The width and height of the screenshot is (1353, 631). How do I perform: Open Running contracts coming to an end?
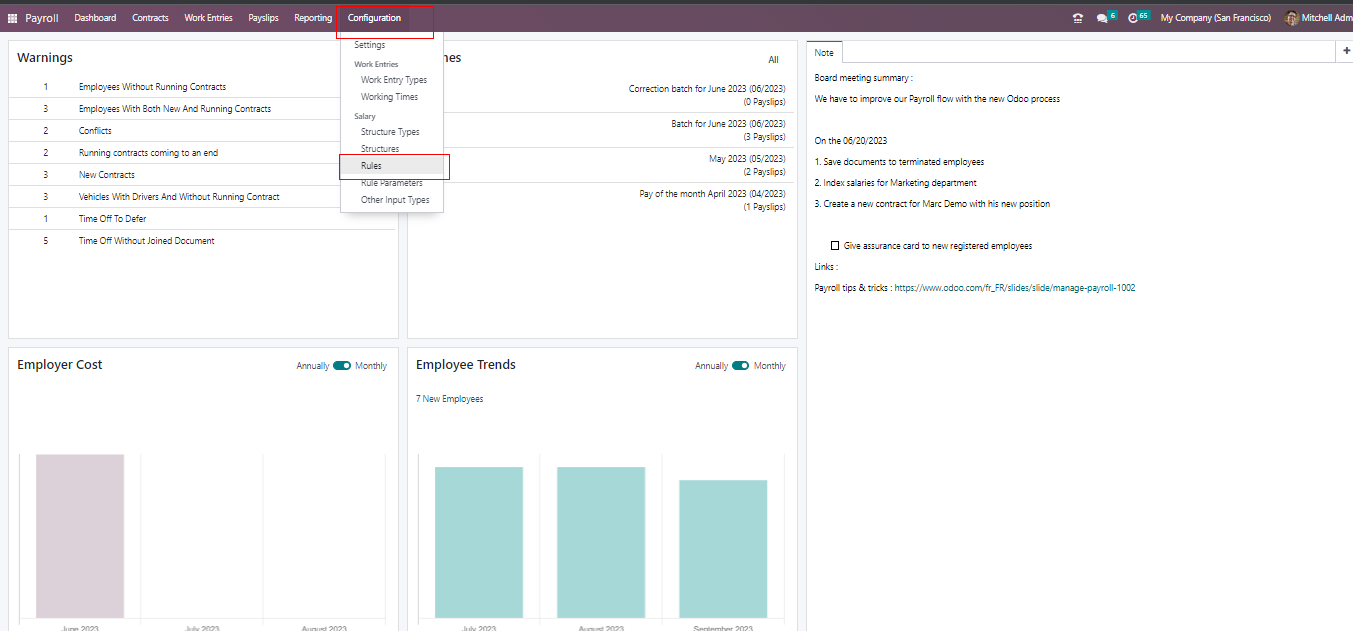click(148, 153)
